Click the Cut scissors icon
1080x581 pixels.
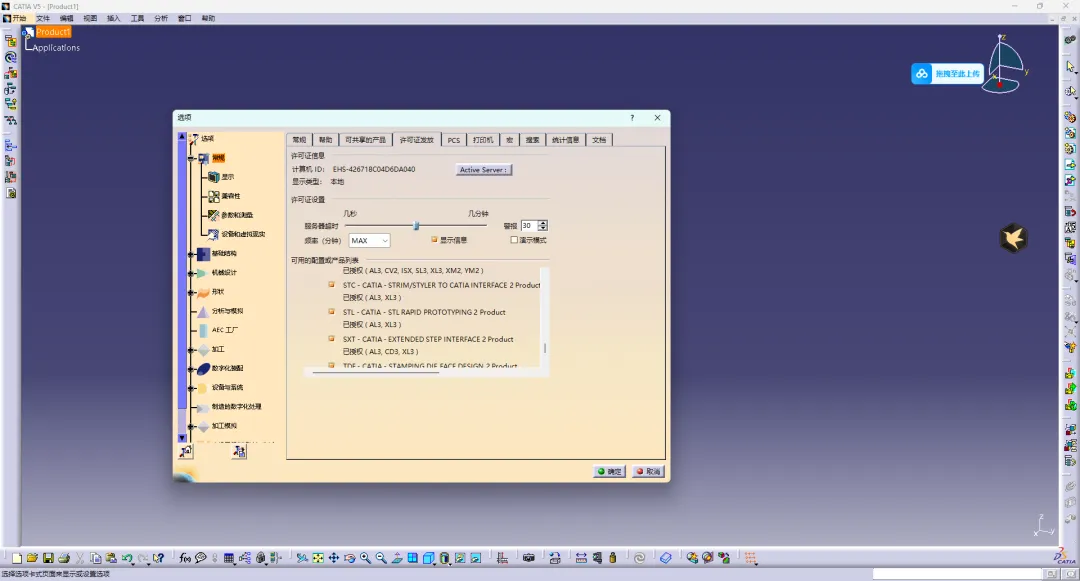[80, 558]
